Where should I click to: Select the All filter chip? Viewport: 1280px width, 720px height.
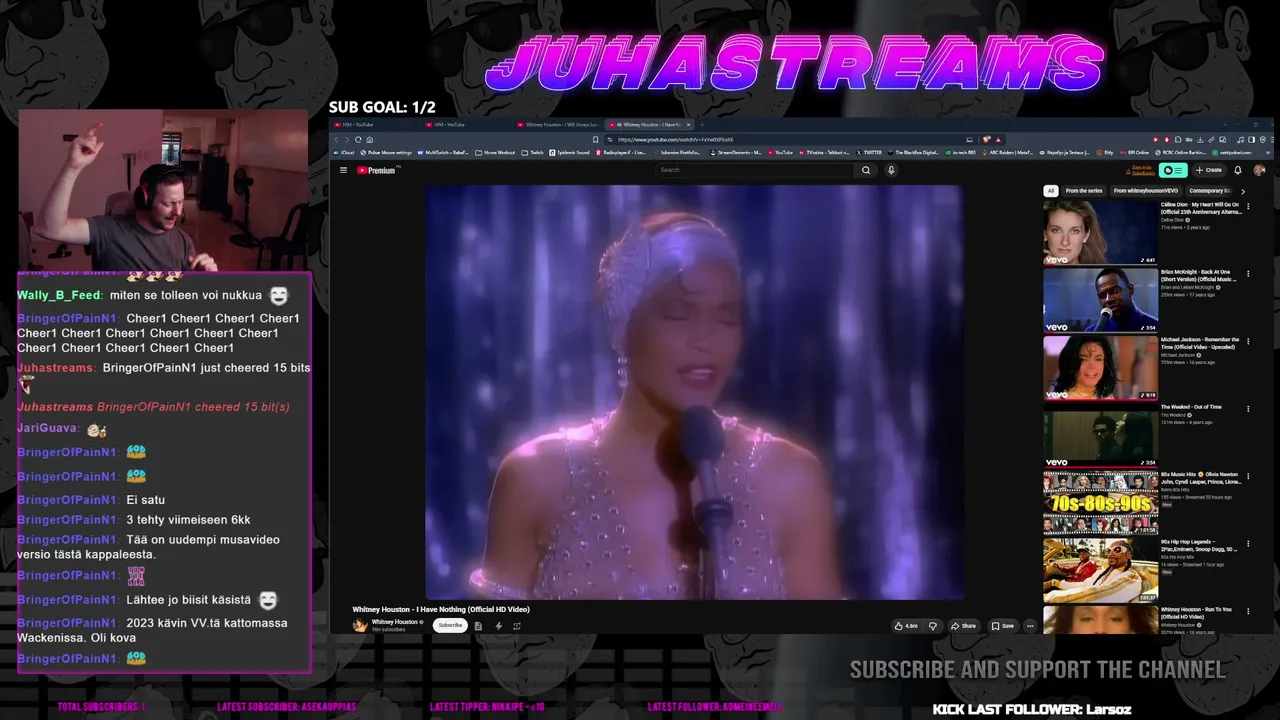point(1050,191)
